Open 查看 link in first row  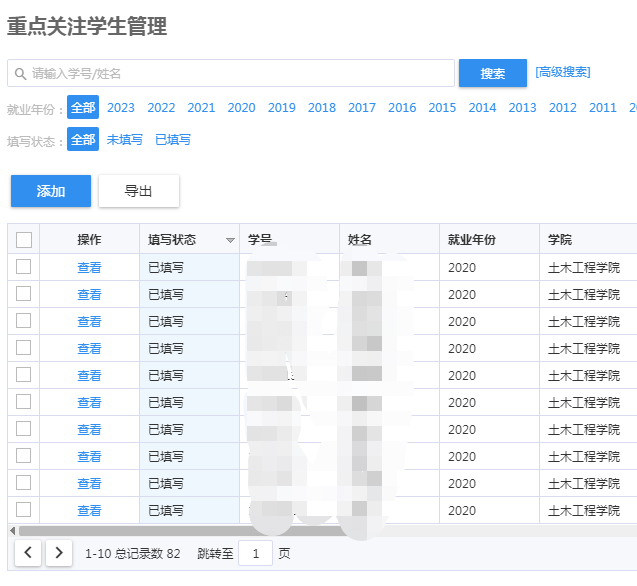pyautogui.click(x=89, y=268)
